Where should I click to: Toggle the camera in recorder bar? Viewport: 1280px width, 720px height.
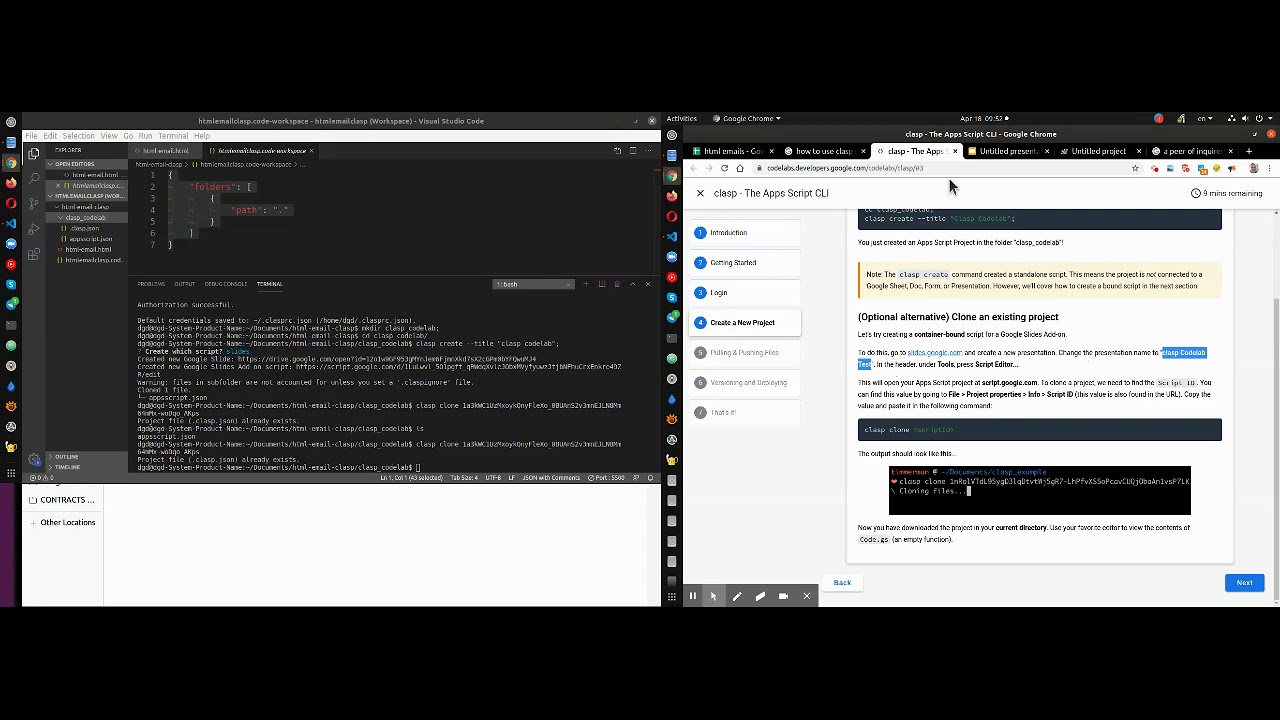pyautogui.click(x=783, y=596)
